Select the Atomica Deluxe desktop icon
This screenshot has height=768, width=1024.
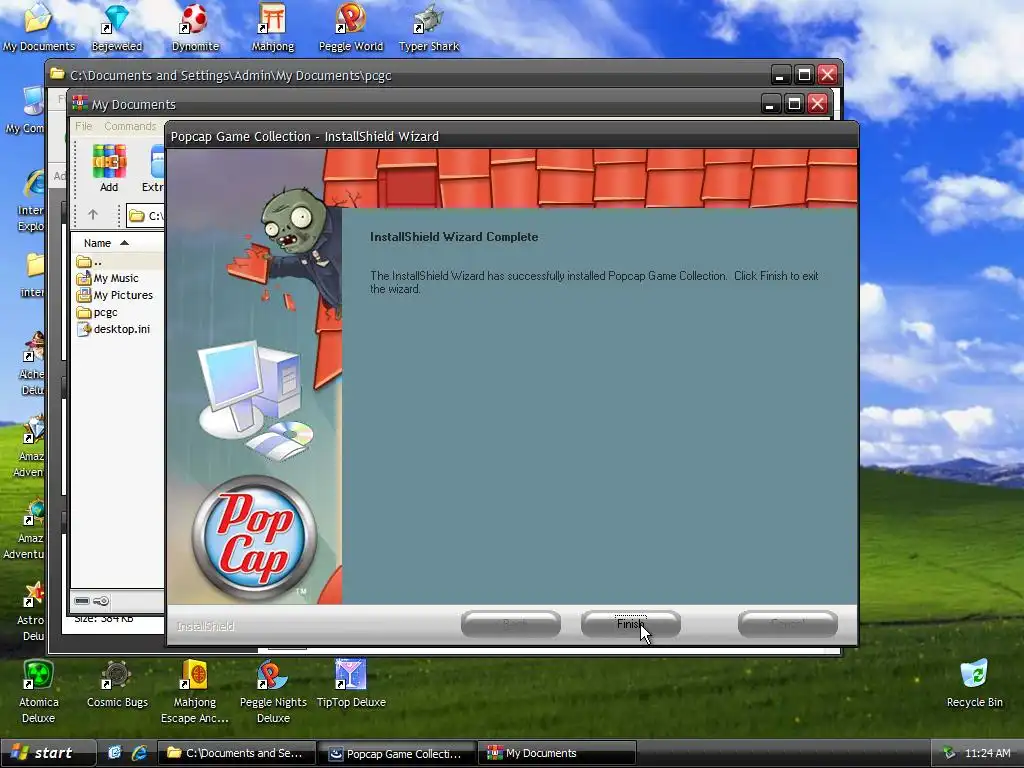(x=39, y=692)
